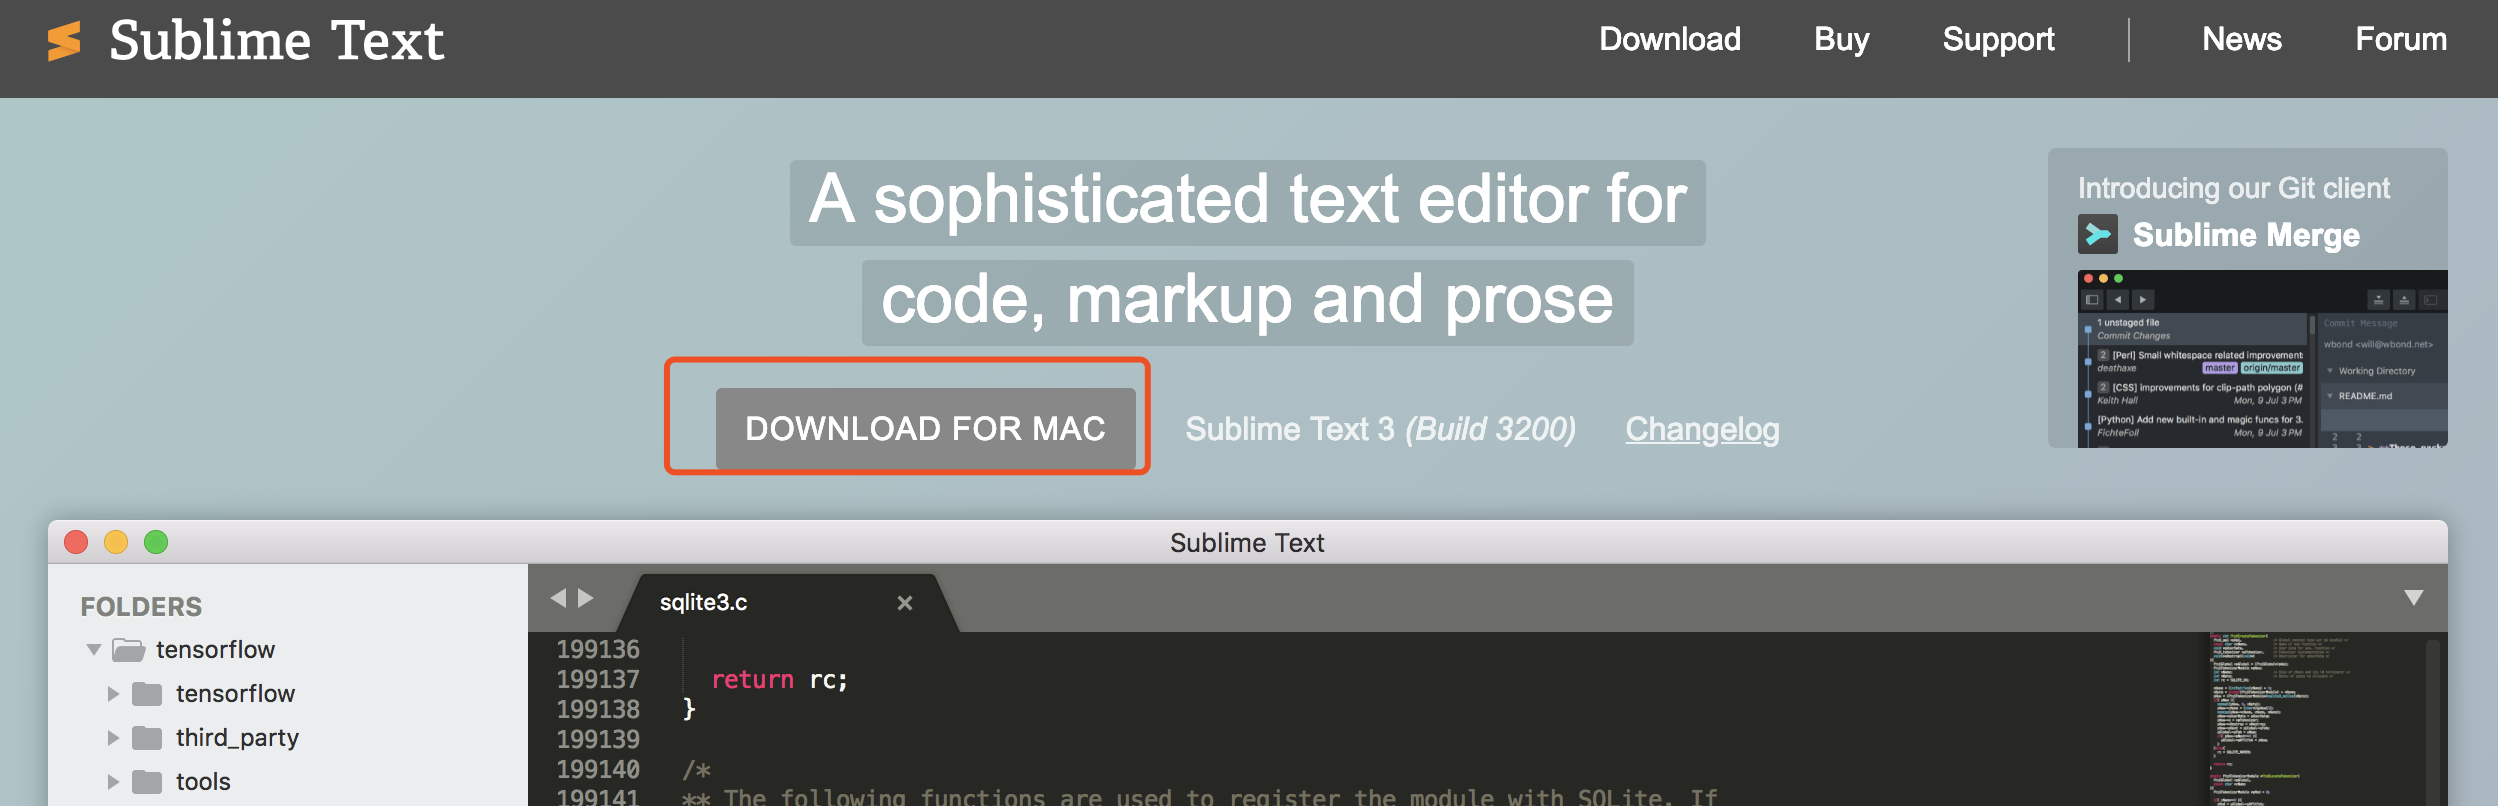Image resolution: width=2498 pixels, height=806 pixels.
Task: Click the Sublime Merge arrow icon
Action: (x=2097, y=234)
